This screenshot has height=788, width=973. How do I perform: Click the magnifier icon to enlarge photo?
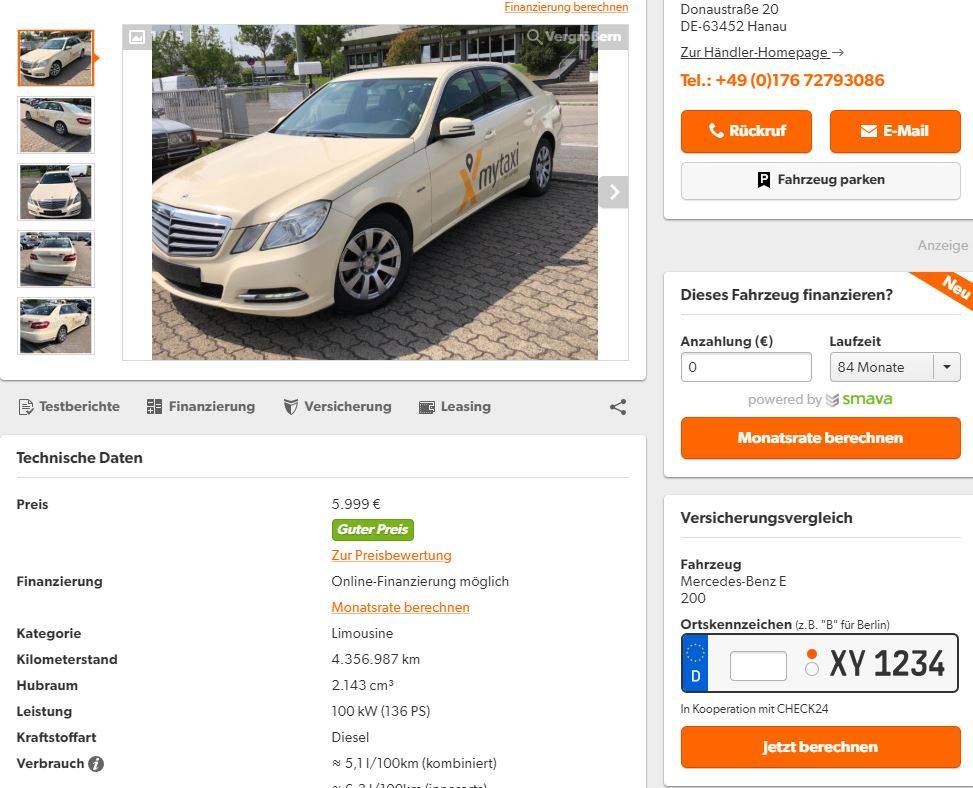pyautogui.click(x=535, y=37)
